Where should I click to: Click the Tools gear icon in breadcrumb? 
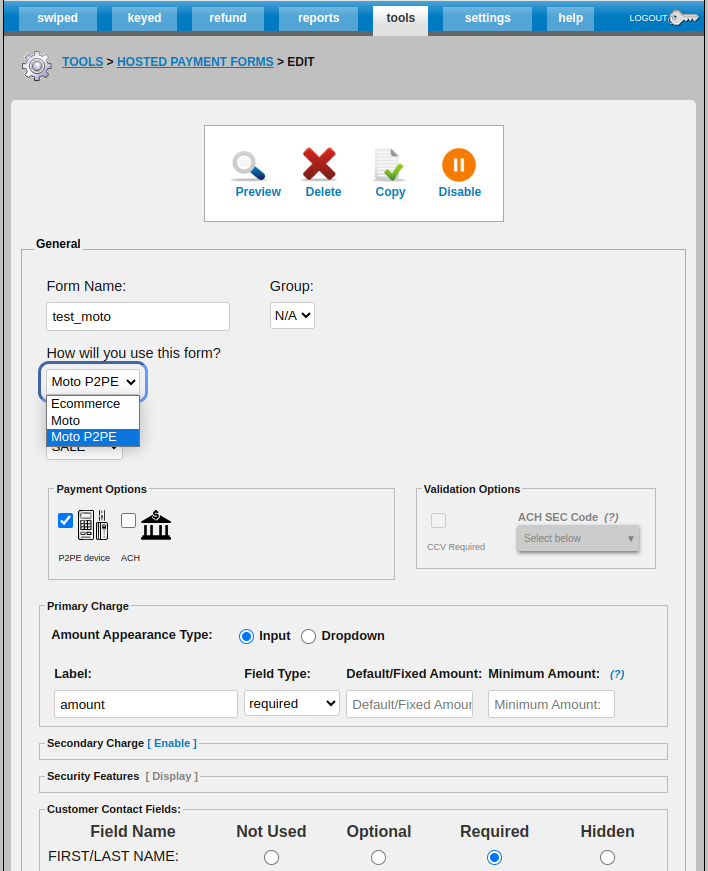coord(37,66)
